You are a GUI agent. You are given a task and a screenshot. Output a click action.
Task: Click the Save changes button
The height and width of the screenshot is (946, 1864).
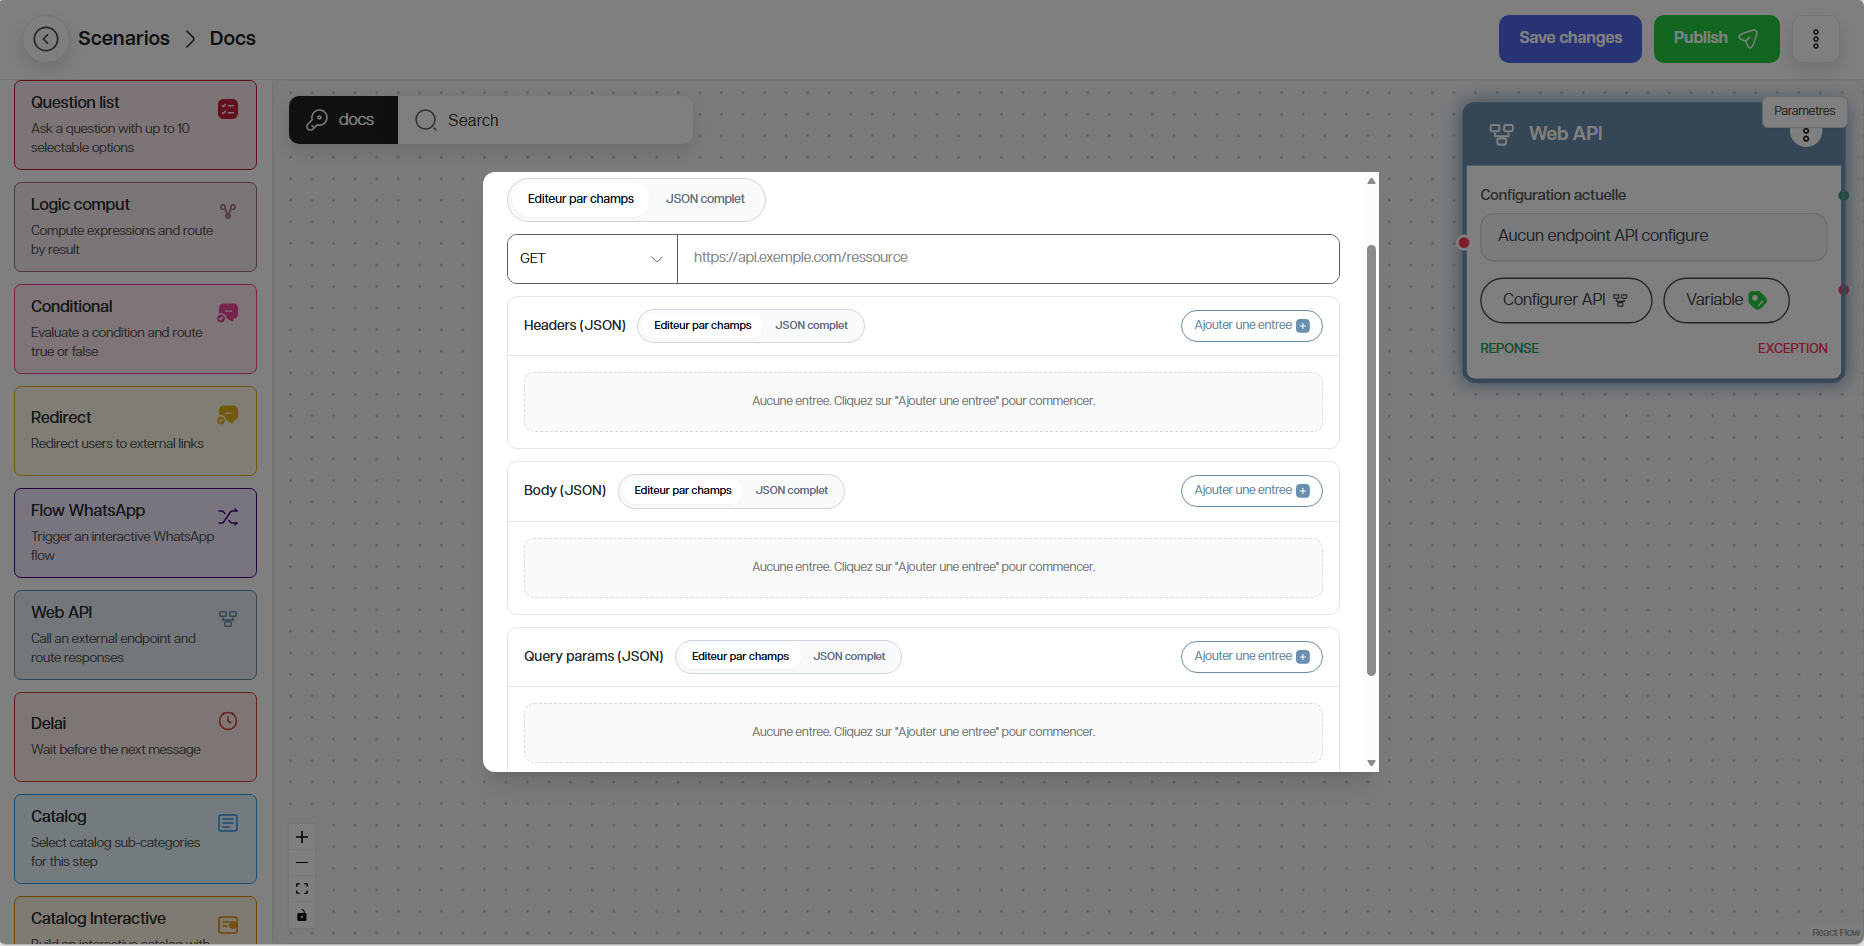tap(1569, 39)
